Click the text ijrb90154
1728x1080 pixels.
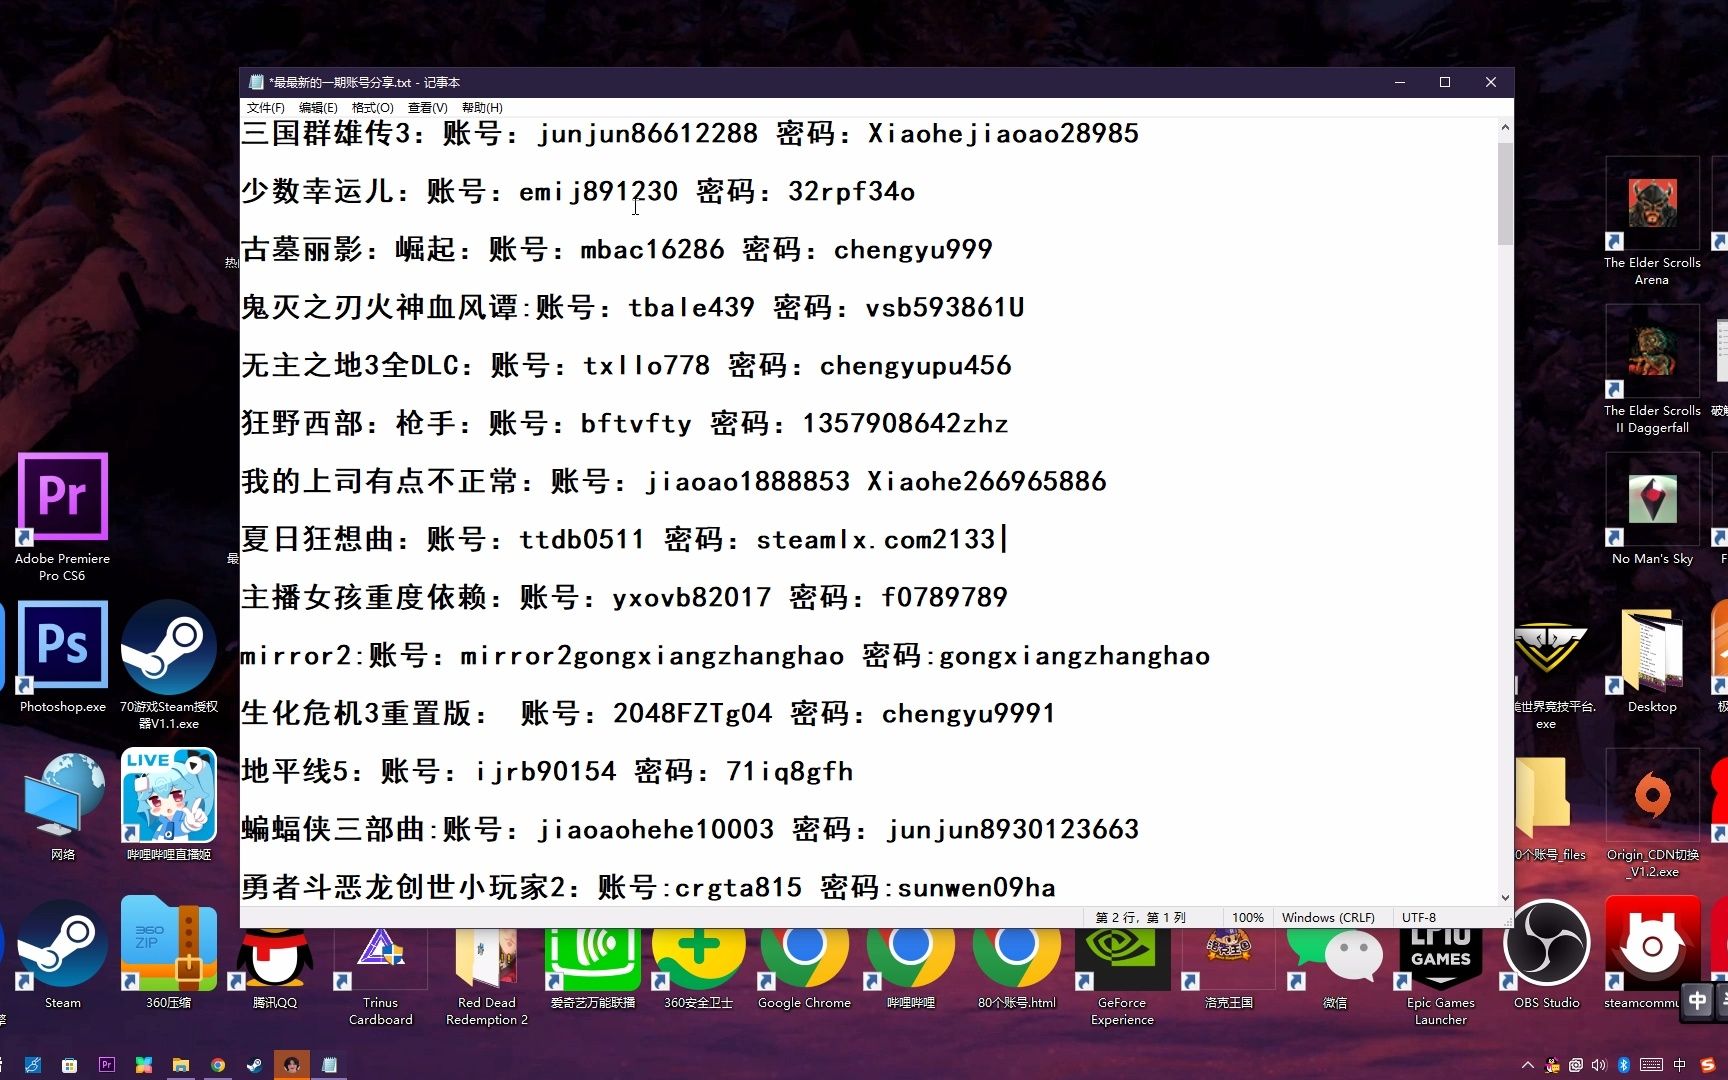(x=545, y=772)
